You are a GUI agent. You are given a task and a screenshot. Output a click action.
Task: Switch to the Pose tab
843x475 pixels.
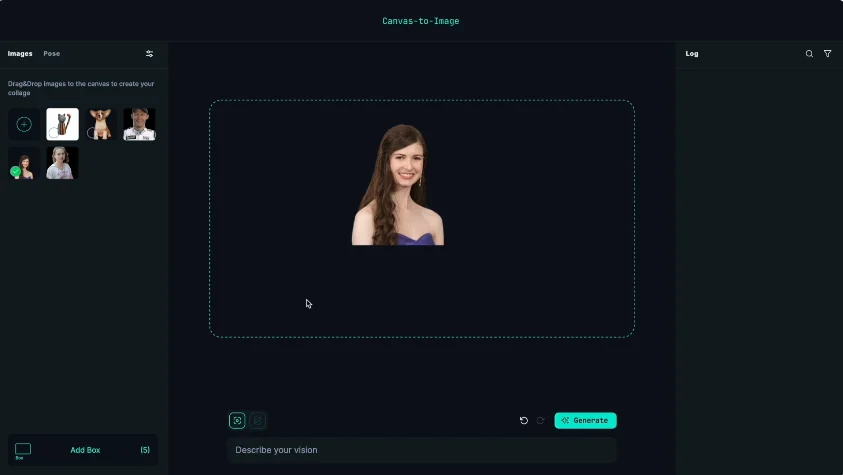[x=51, y=54]
